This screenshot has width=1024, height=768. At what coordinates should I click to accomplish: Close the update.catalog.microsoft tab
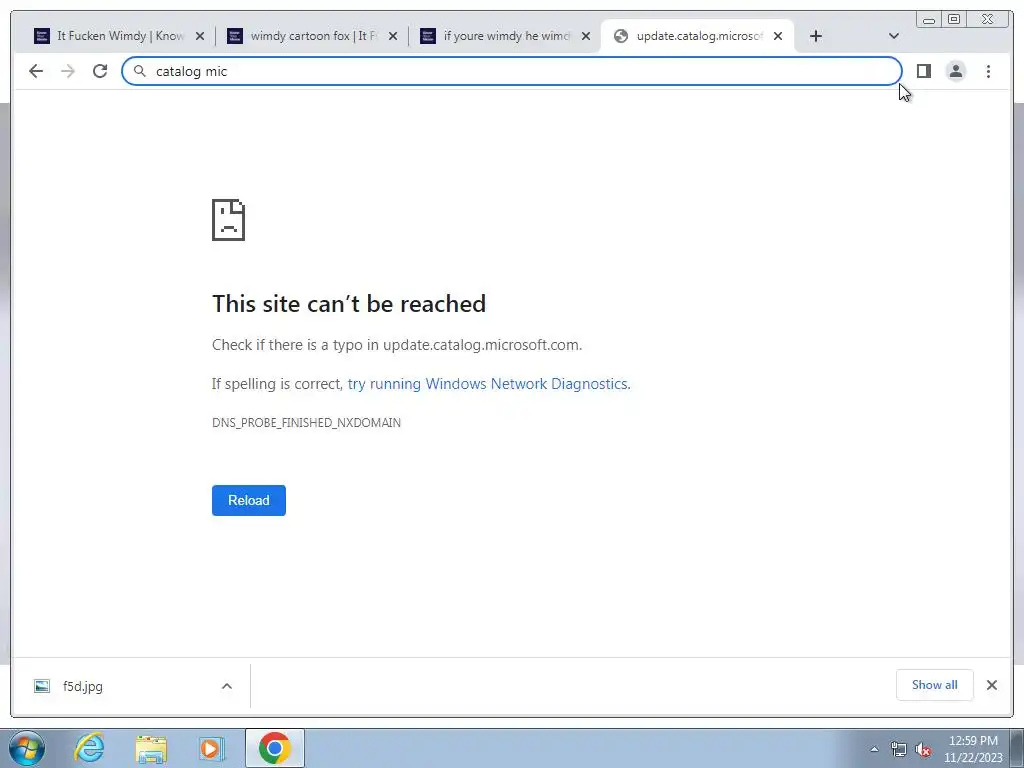click(778, 36)
